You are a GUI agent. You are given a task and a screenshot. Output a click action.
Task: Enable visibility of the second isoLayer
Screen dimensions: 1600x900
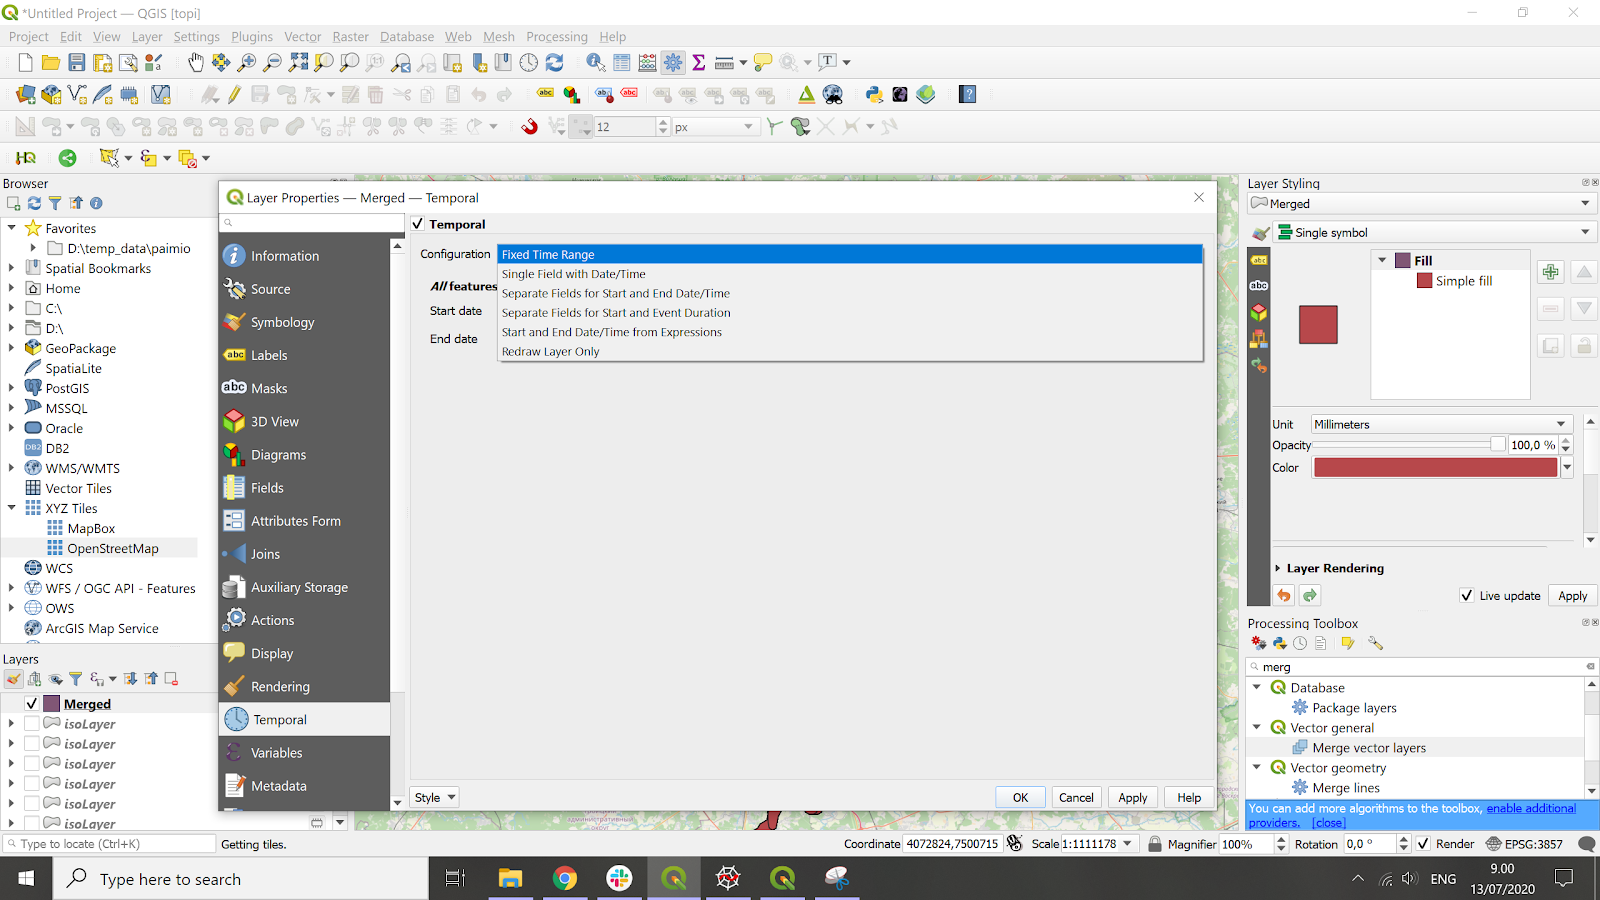[x=32, y=744]
